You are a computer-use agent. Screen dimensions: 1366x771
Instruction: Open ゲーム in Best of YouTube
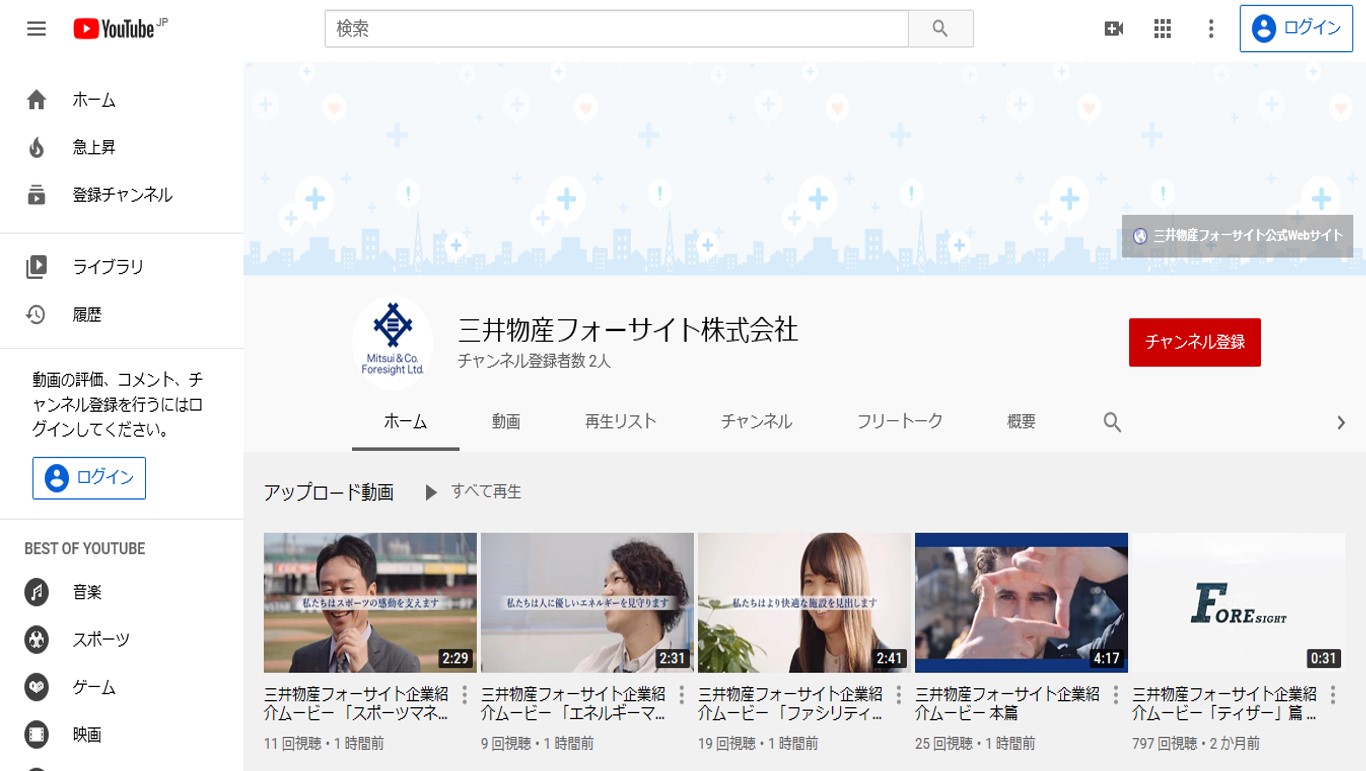coord(94,687)
